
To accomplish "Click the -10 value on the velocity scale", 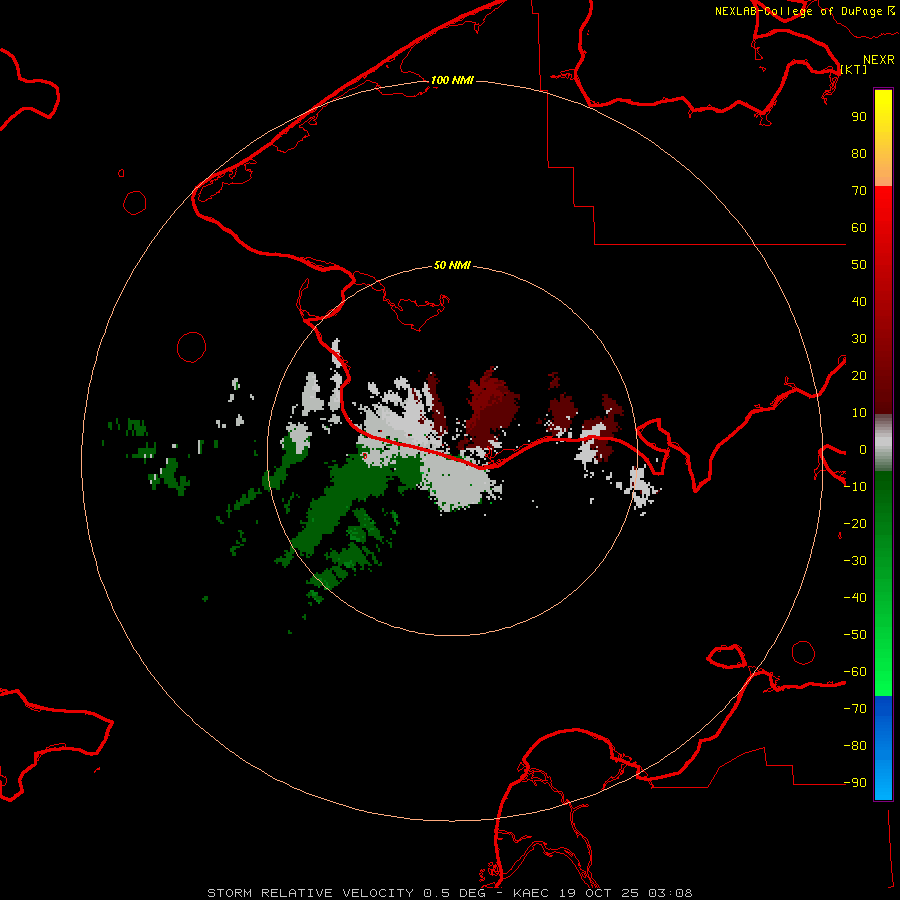I will click(x=855, y=487).
